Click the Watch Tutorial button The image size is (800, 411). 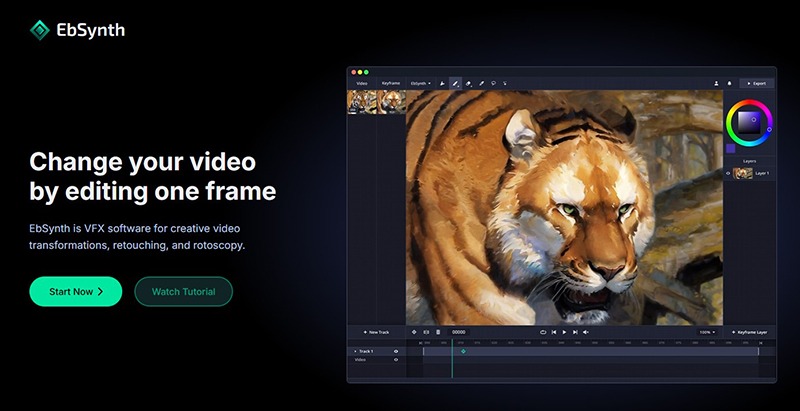(x=183, y=292)
